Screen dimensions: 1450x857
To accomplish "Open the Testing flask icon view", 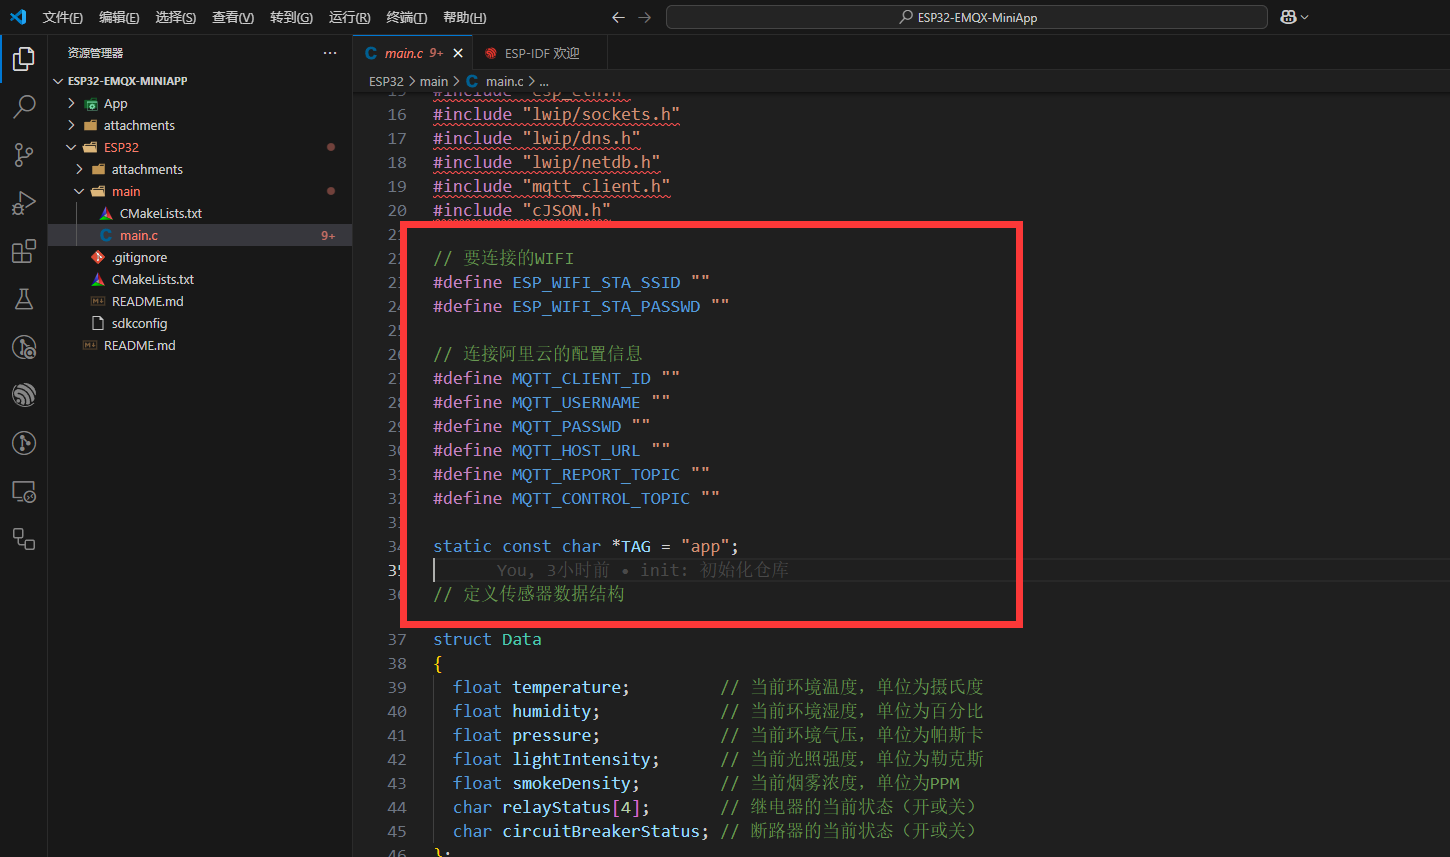I will point(24,299).
